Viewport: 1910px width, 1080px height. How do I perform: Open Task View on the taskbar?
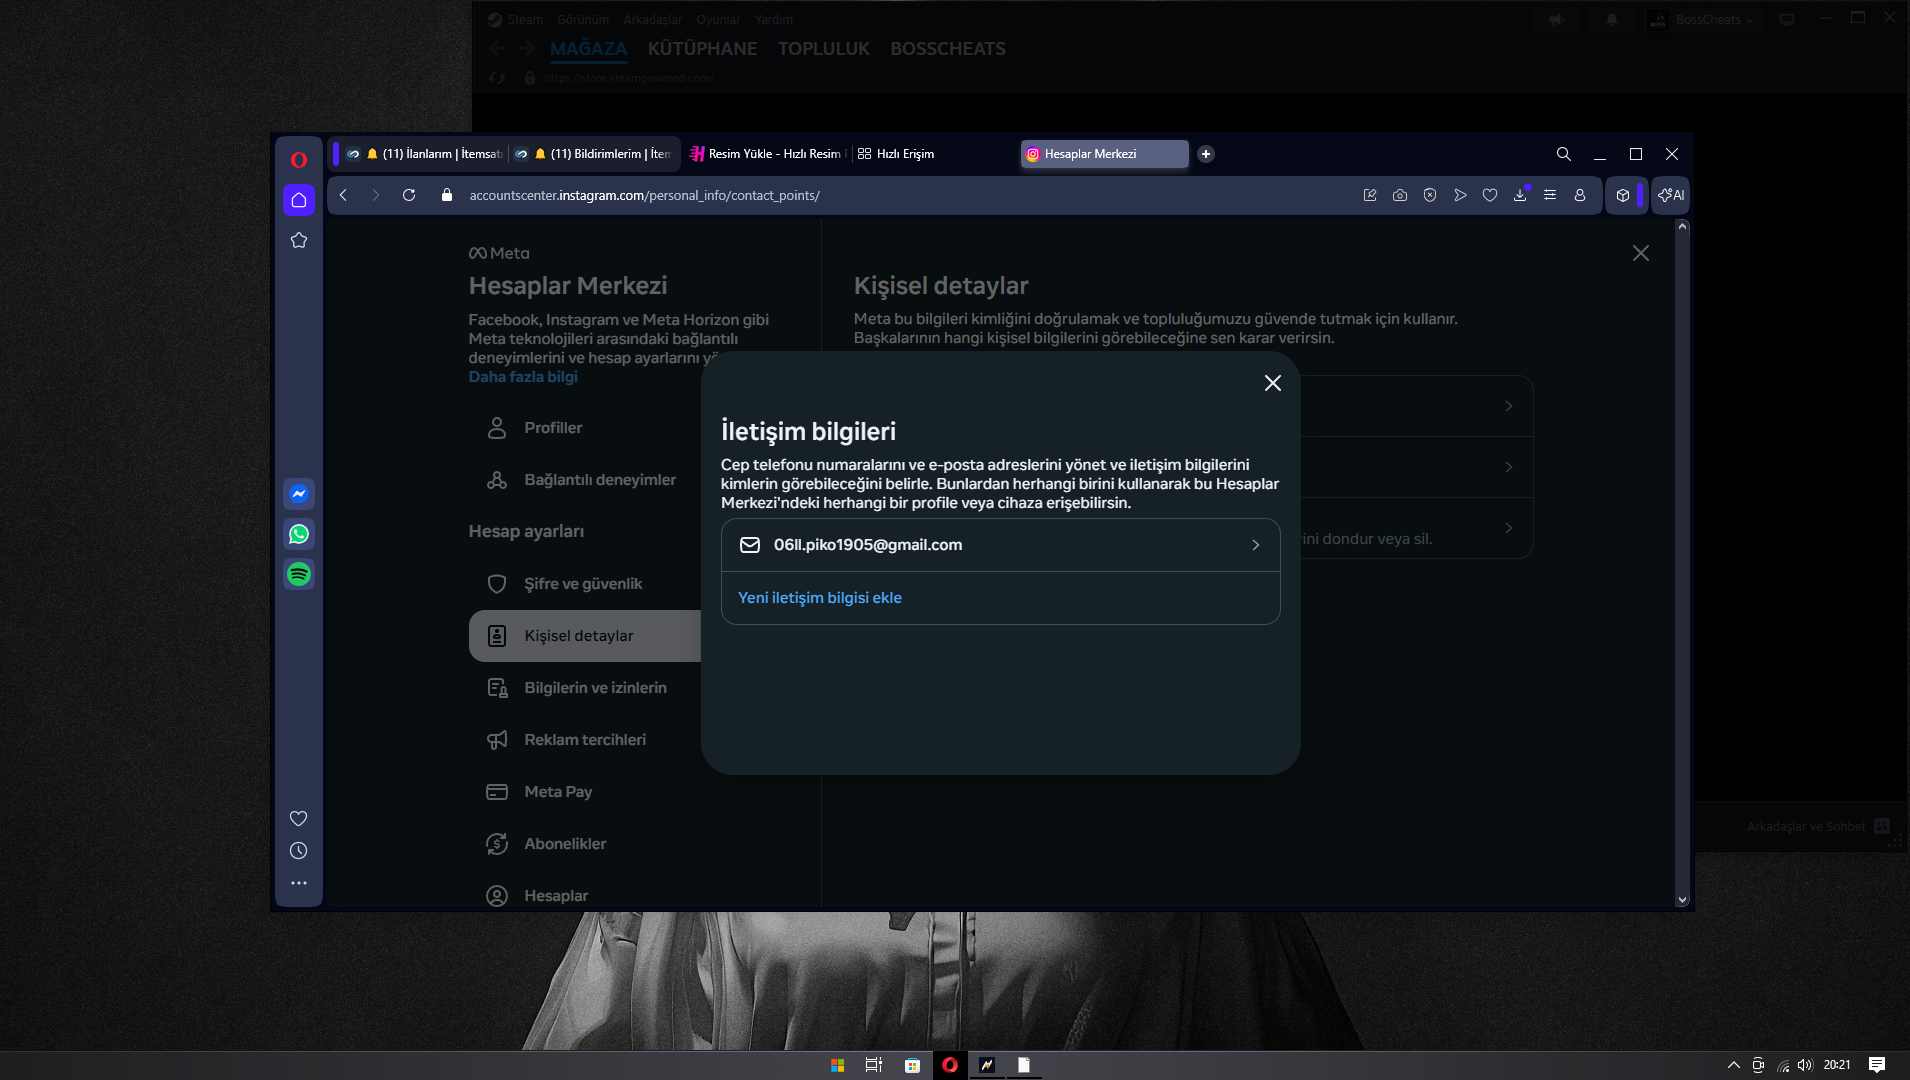pos(874,1065)
